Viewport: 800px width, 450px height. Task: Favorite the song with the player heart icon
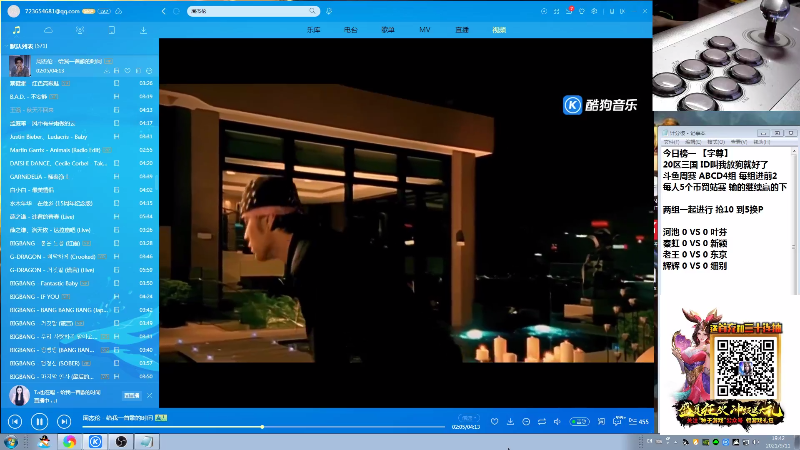[x=494, y=421]
